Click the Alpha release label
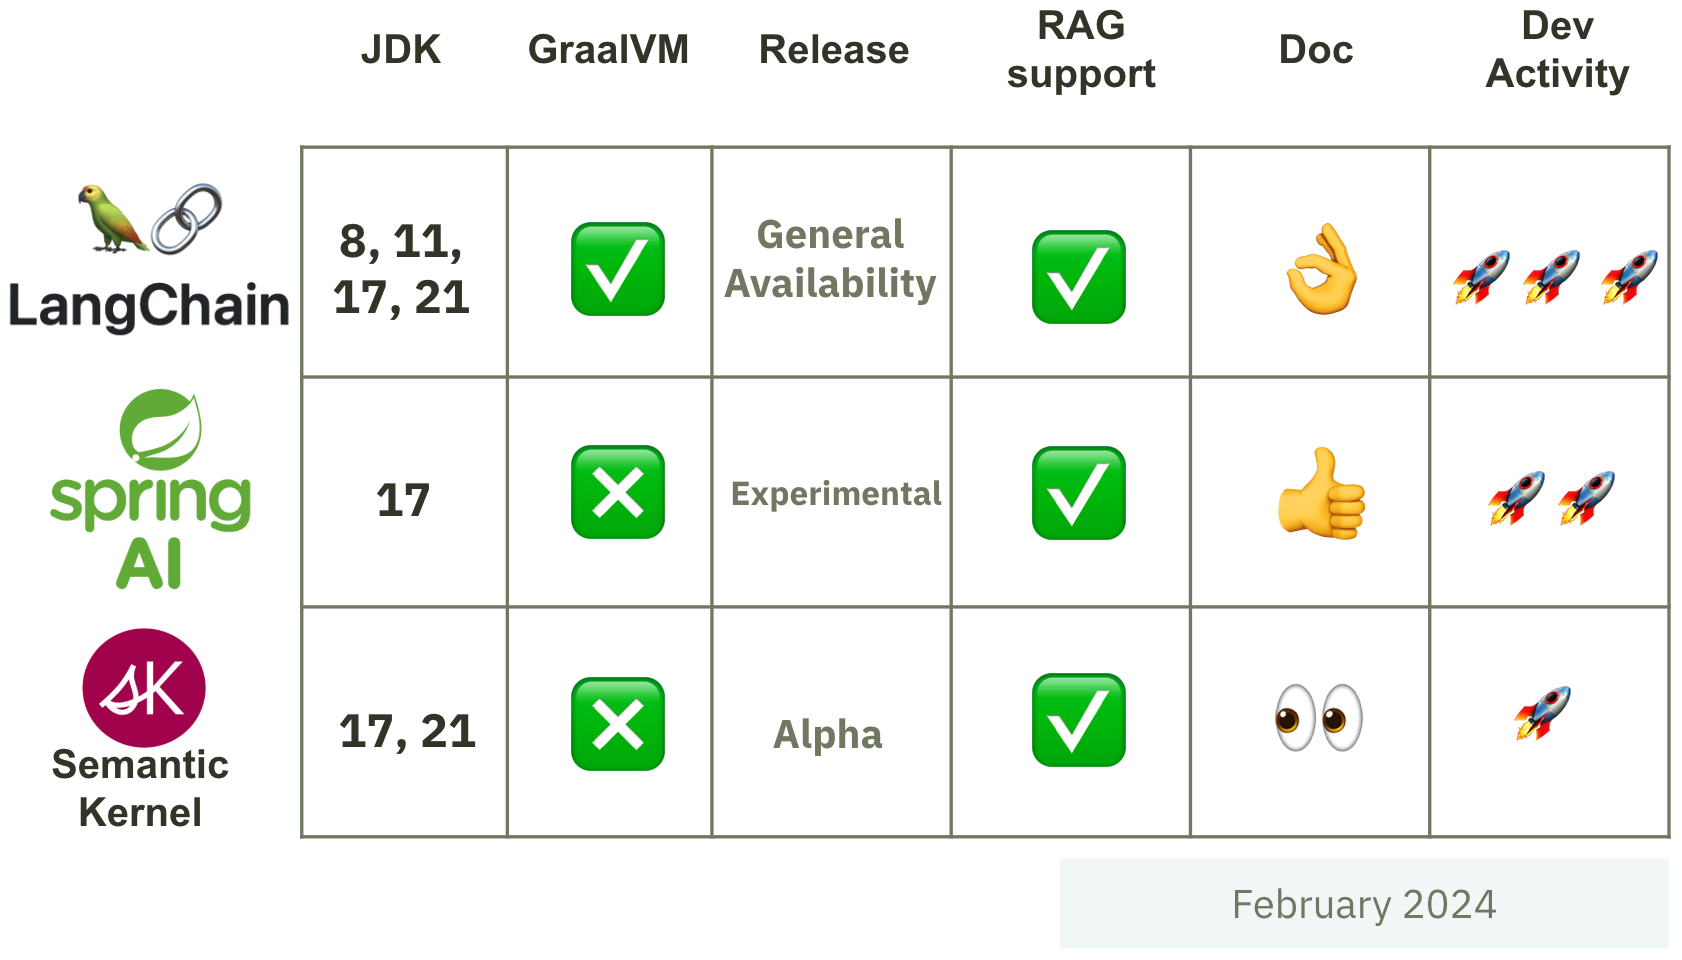1682x960 pixels. [x=828, y=735]
